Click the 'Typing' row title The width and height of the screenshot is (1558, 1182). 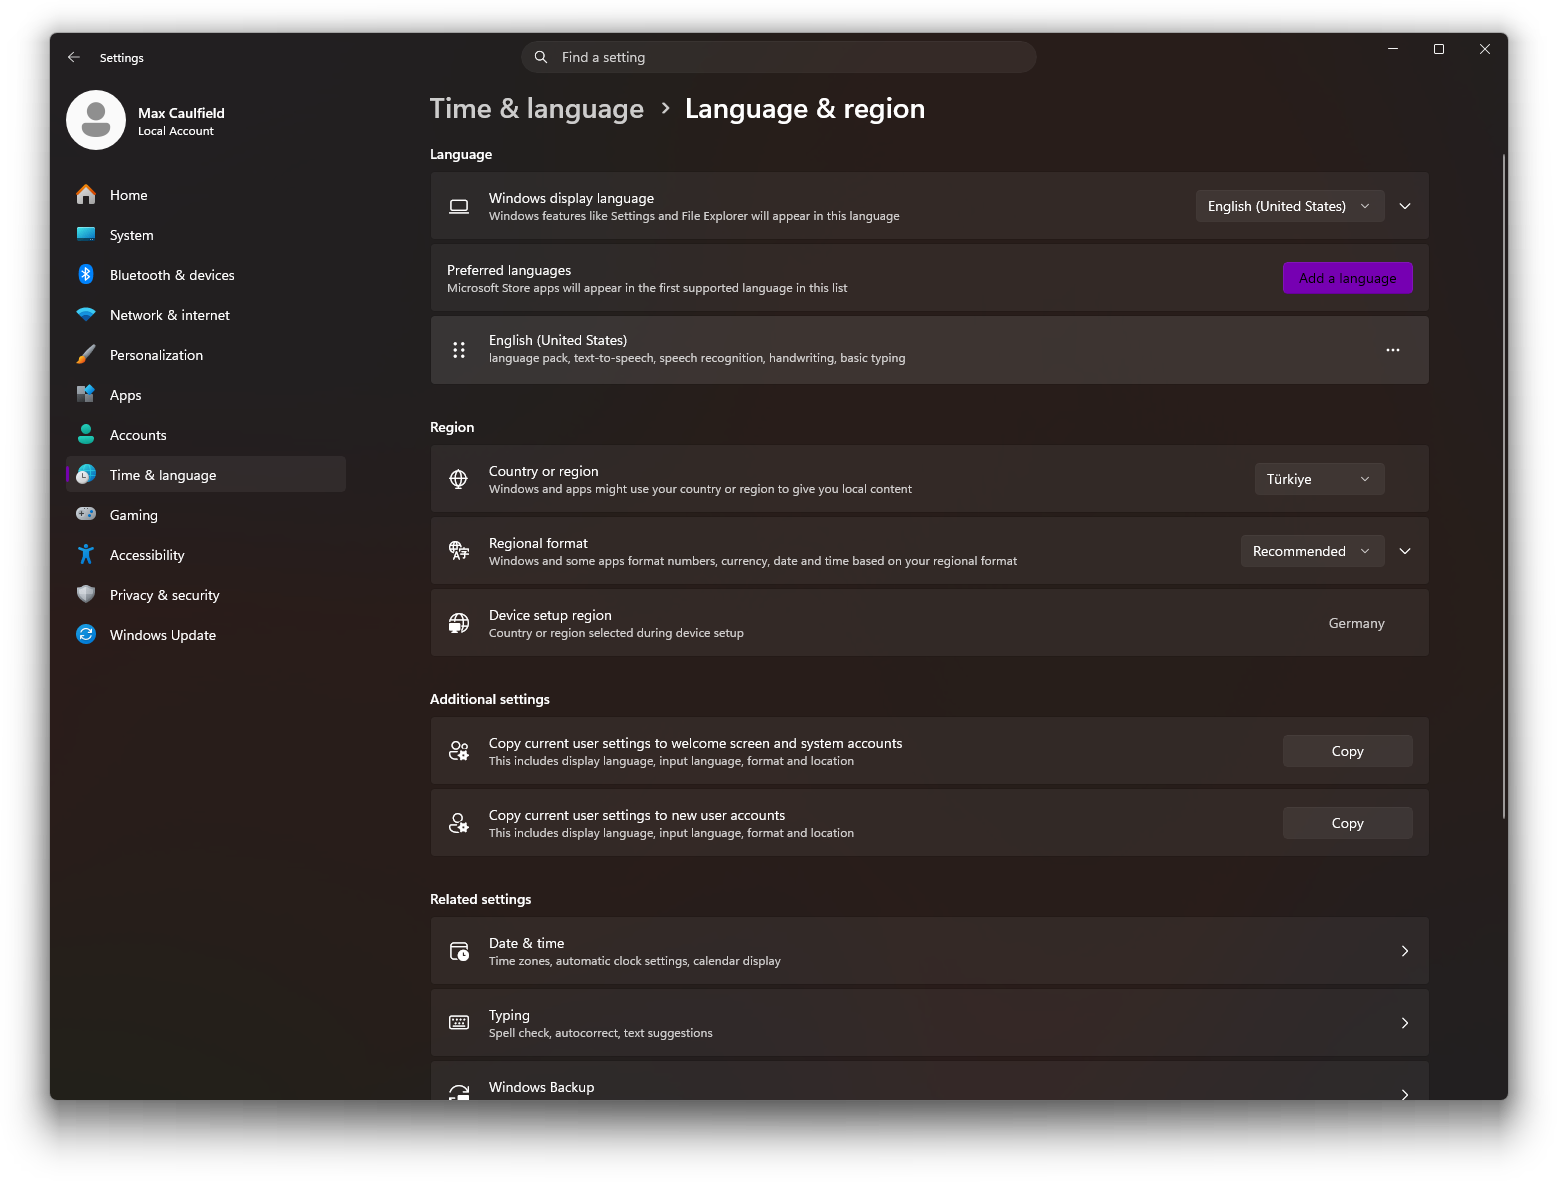(x=509, y=1015)
